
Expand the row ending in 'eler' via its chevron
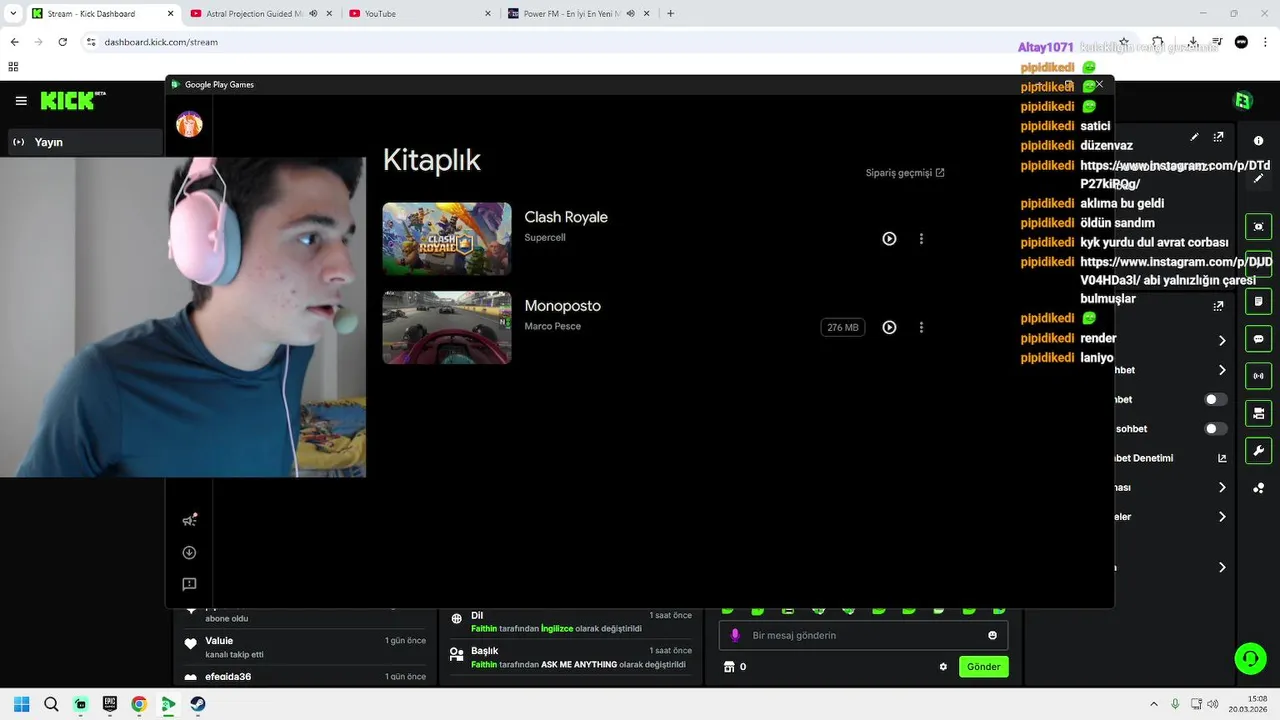(x=1222, y=517)
